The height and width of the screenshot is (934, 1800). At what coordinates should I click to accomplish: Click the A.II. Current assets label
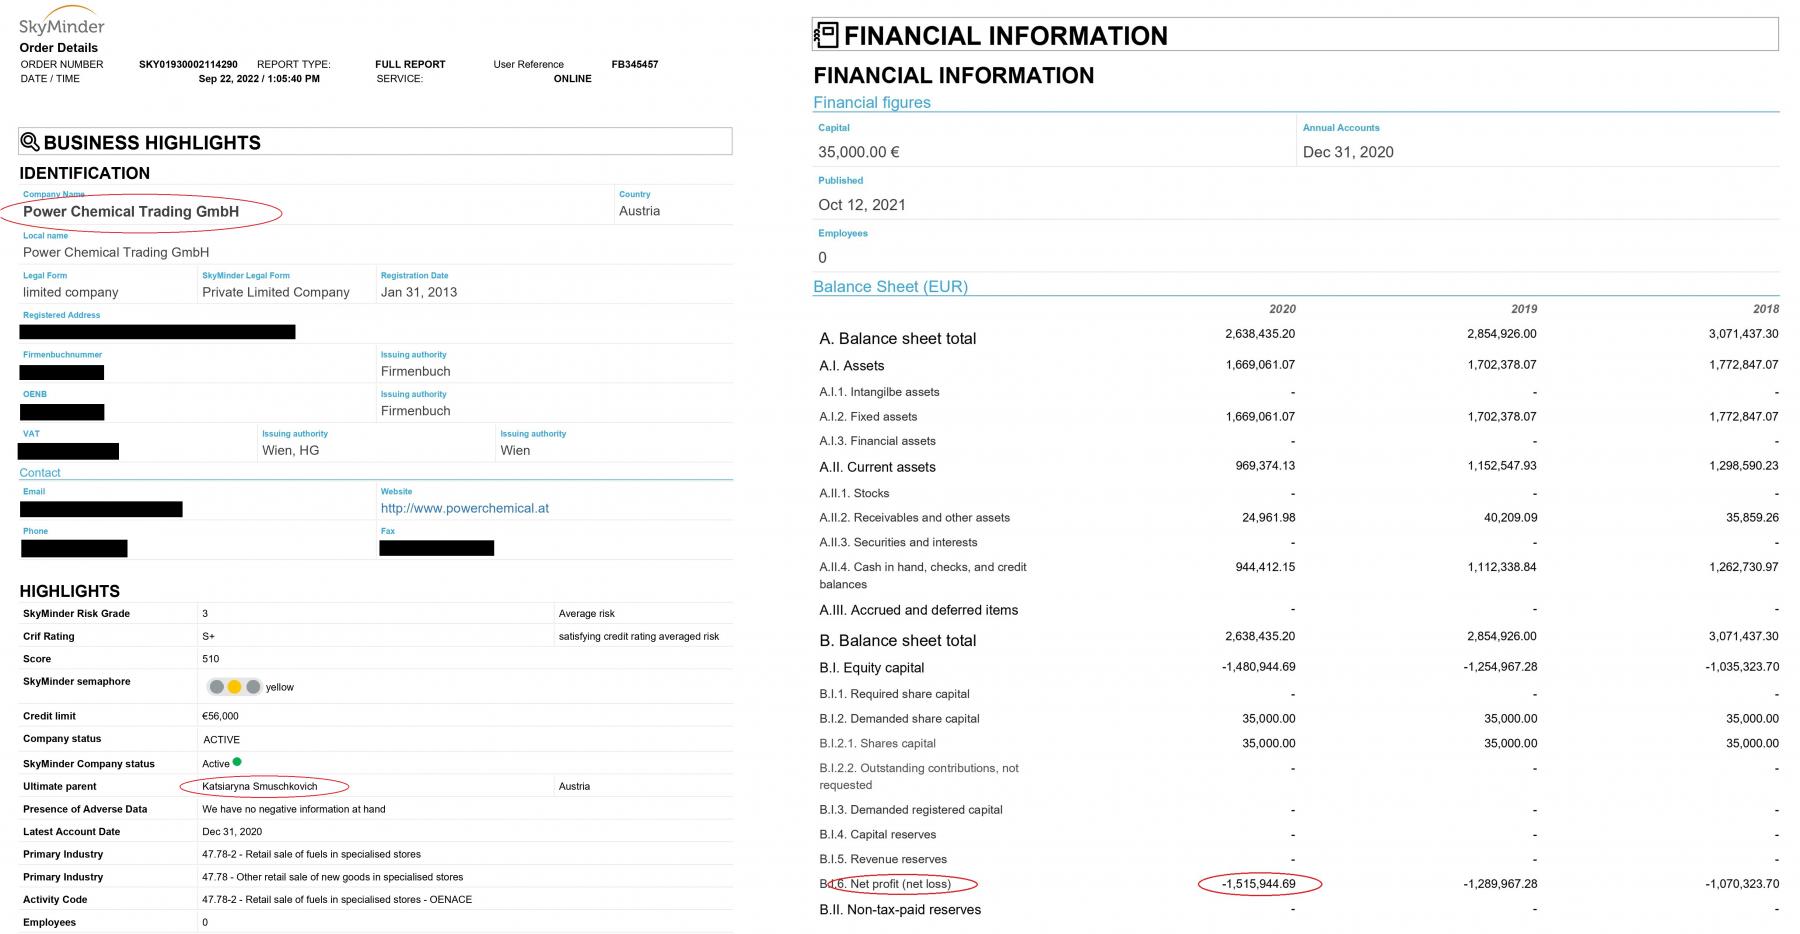pyautogui.click(x=877, y=467)
